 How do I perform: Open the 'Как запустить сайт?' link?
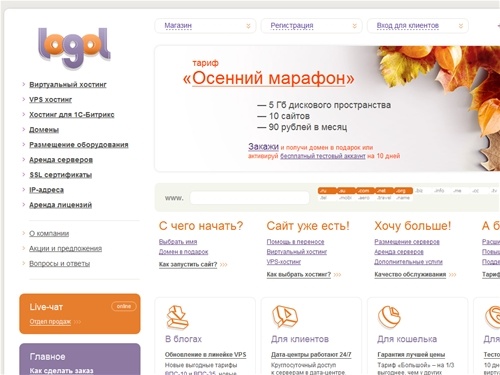click(188, 264)
